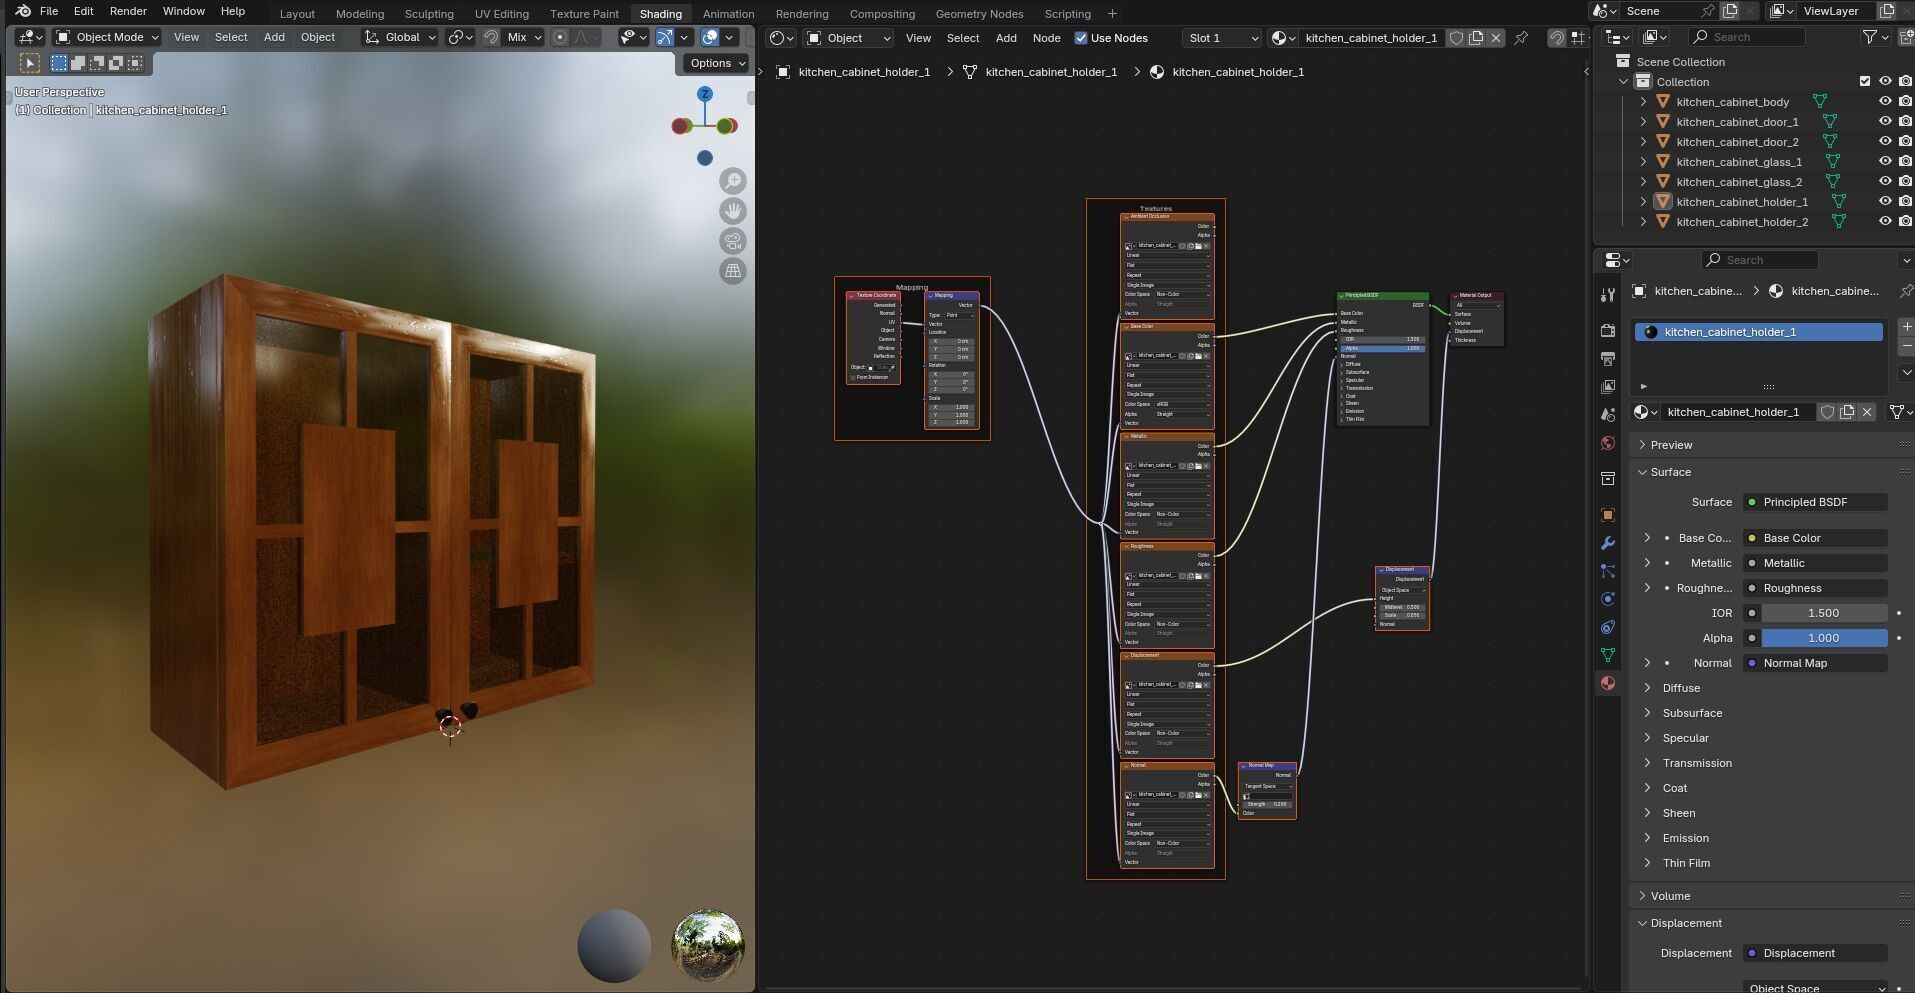Select kitchen_cabinet_holder_1 in material slot list

pyautogui.click(x=1758, y=332)
